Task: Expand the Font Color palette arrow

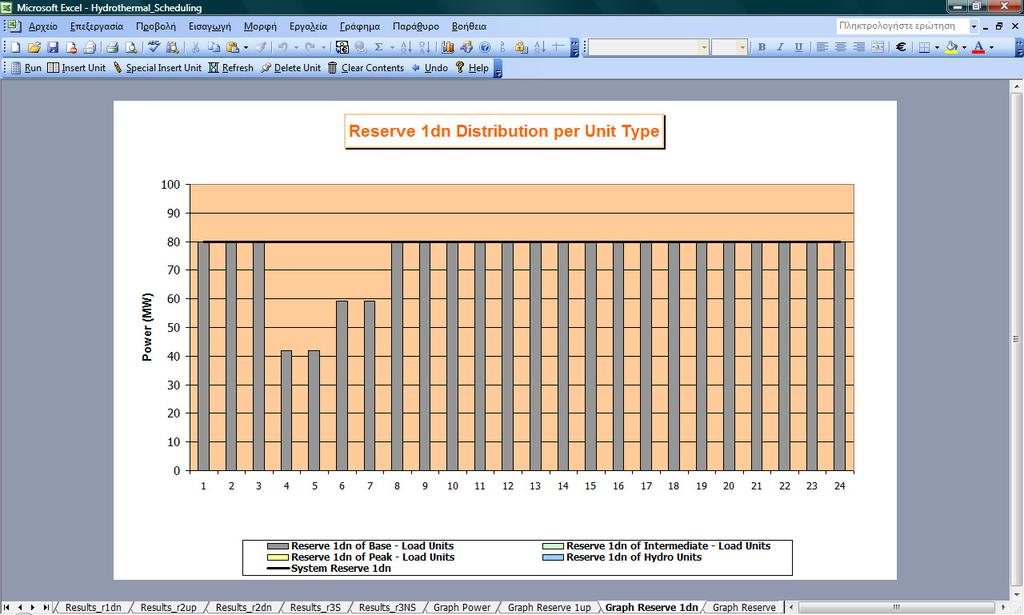Action: pos(991,47)
